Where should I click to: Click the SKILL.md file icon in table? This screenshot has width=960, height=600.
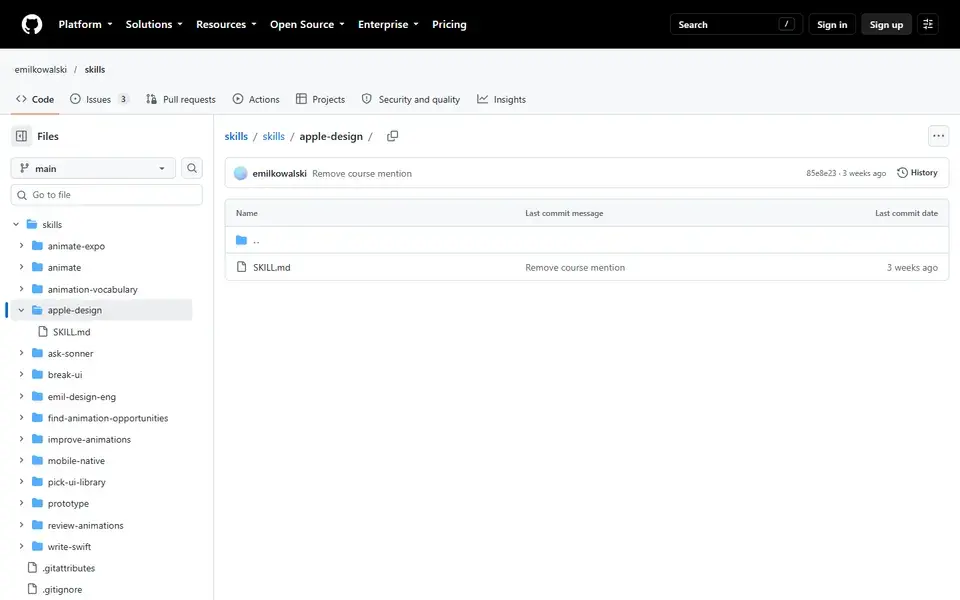(241, 267)
